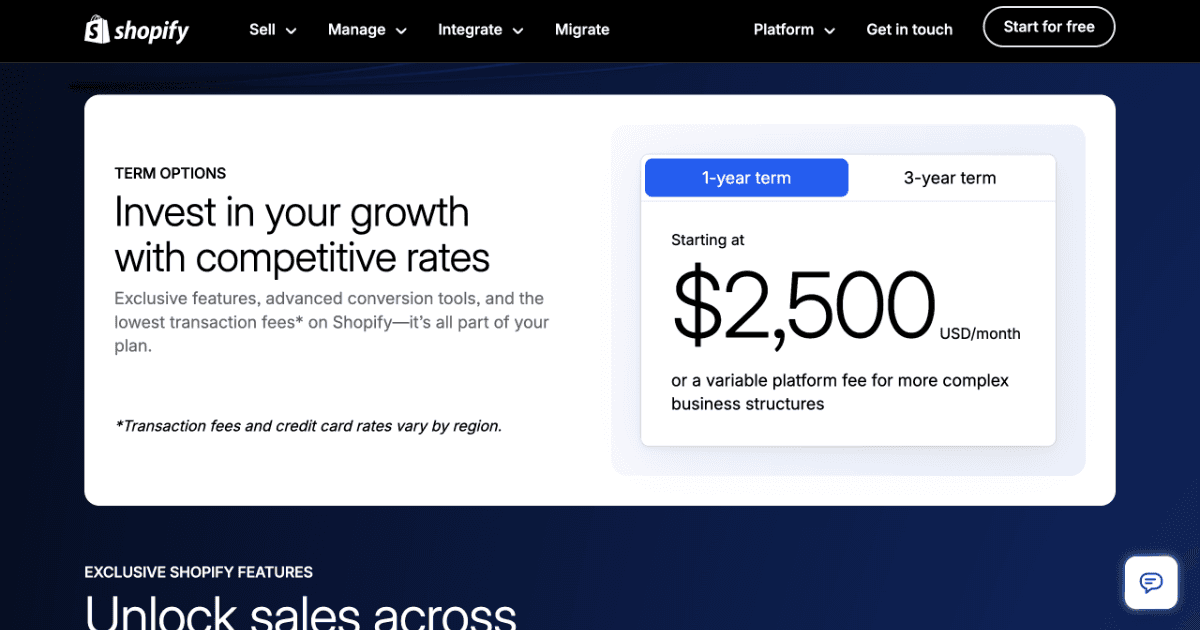Click the USD/month label
Viewport: 1200px width, 630px height.
coord(980,334)
